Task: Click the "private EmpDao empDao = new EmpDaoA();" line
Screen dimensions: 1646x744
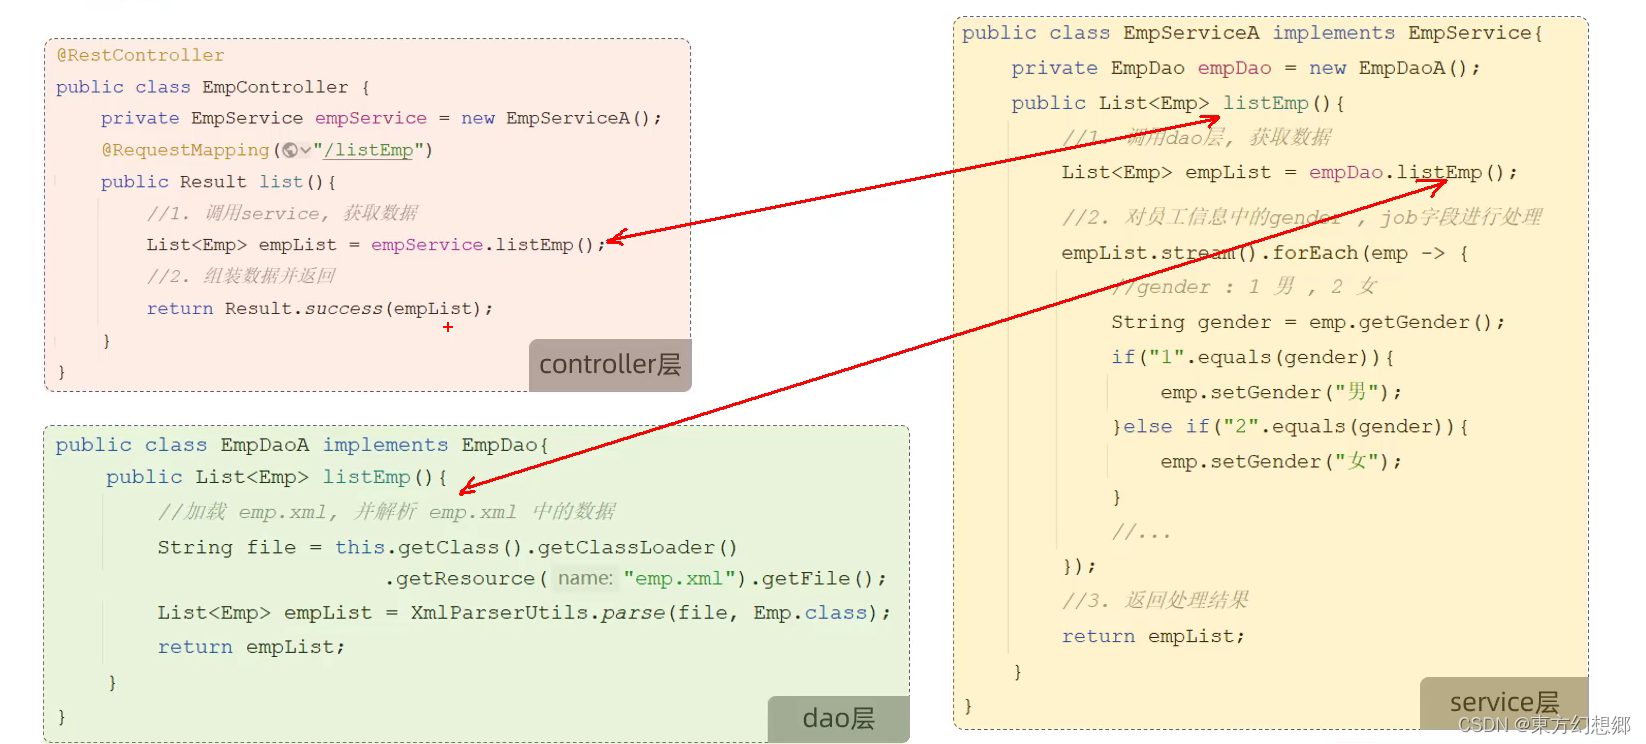Action: pos(1245,68)
